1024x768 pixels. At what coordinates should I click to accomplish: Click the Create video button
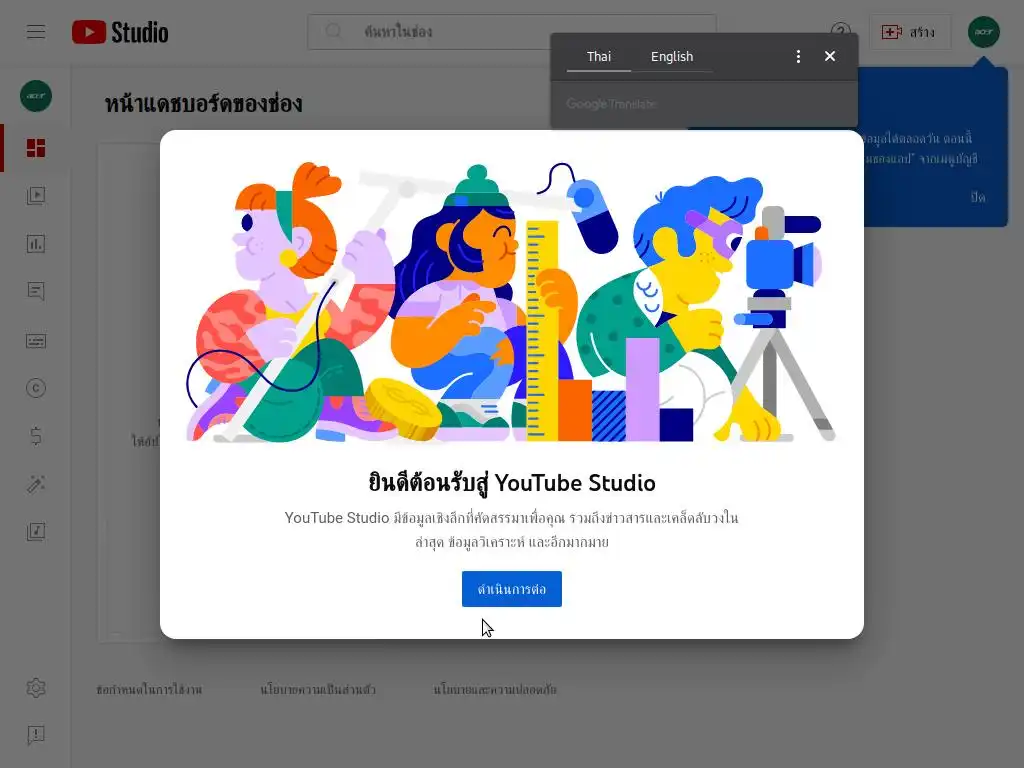[910, 32]
